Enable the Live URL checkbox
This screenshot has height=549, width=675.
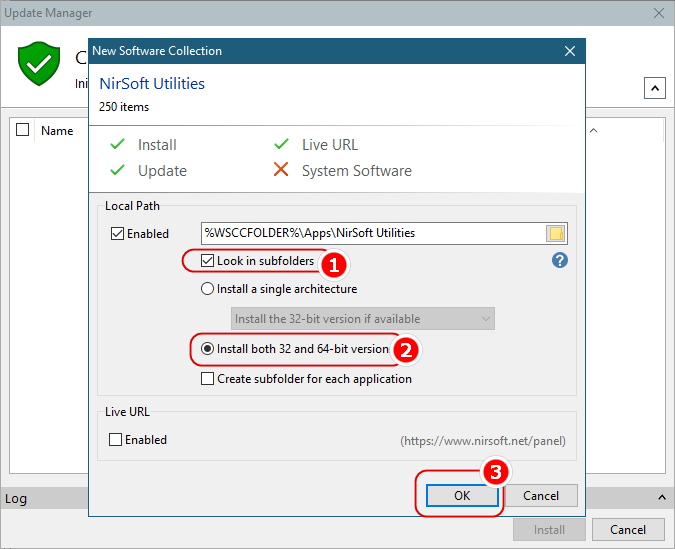(x=115, y=440)
